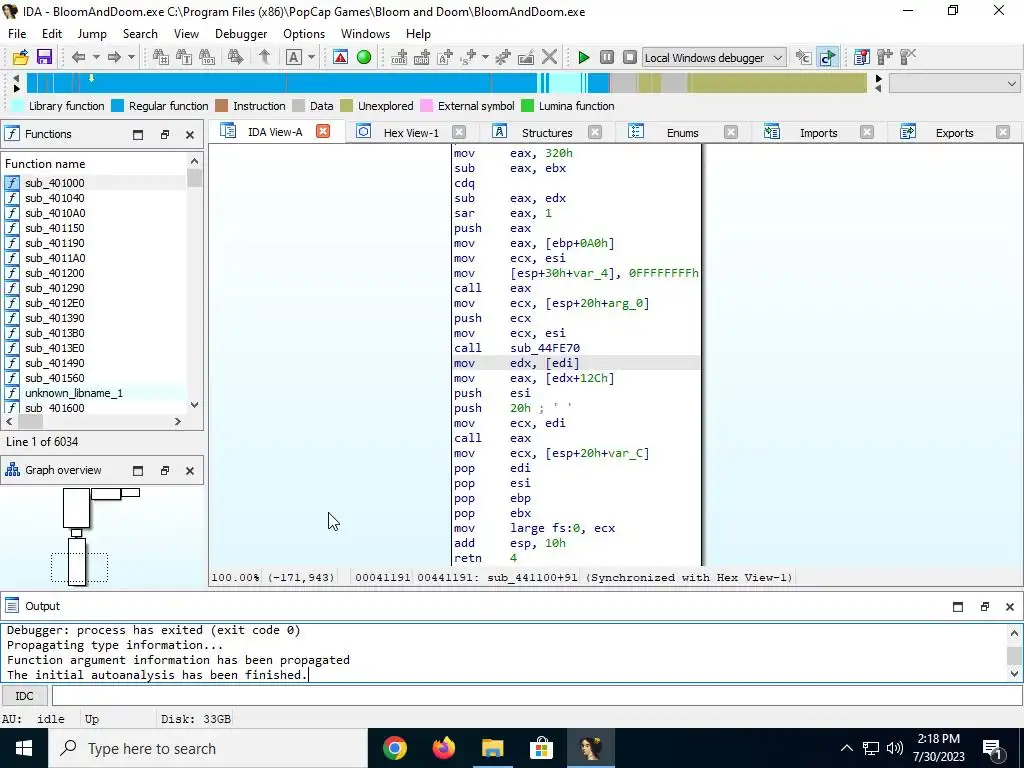Click the delete breakpoint X icon
This screenshot has height=768, width=1024.
pos(908,57)
